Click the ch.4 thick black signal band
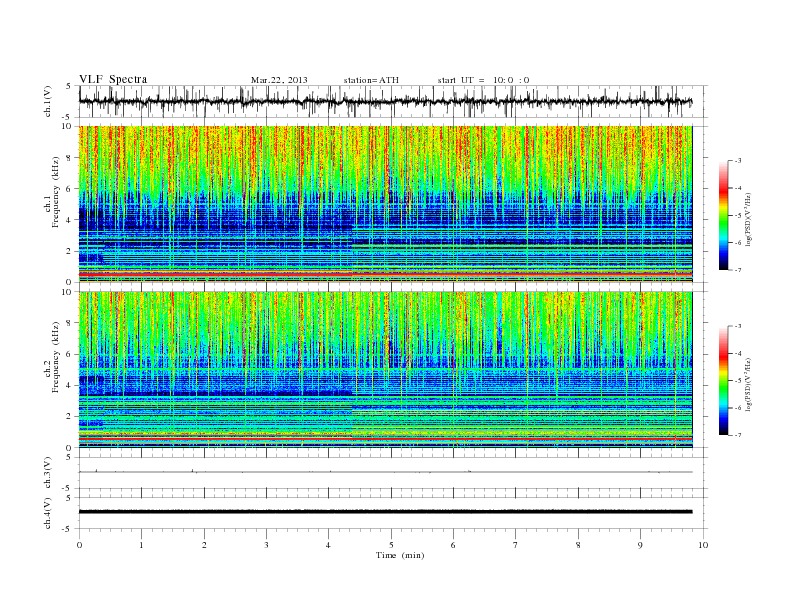This screenshot has height=612, width=792. (x=385, y=512)
